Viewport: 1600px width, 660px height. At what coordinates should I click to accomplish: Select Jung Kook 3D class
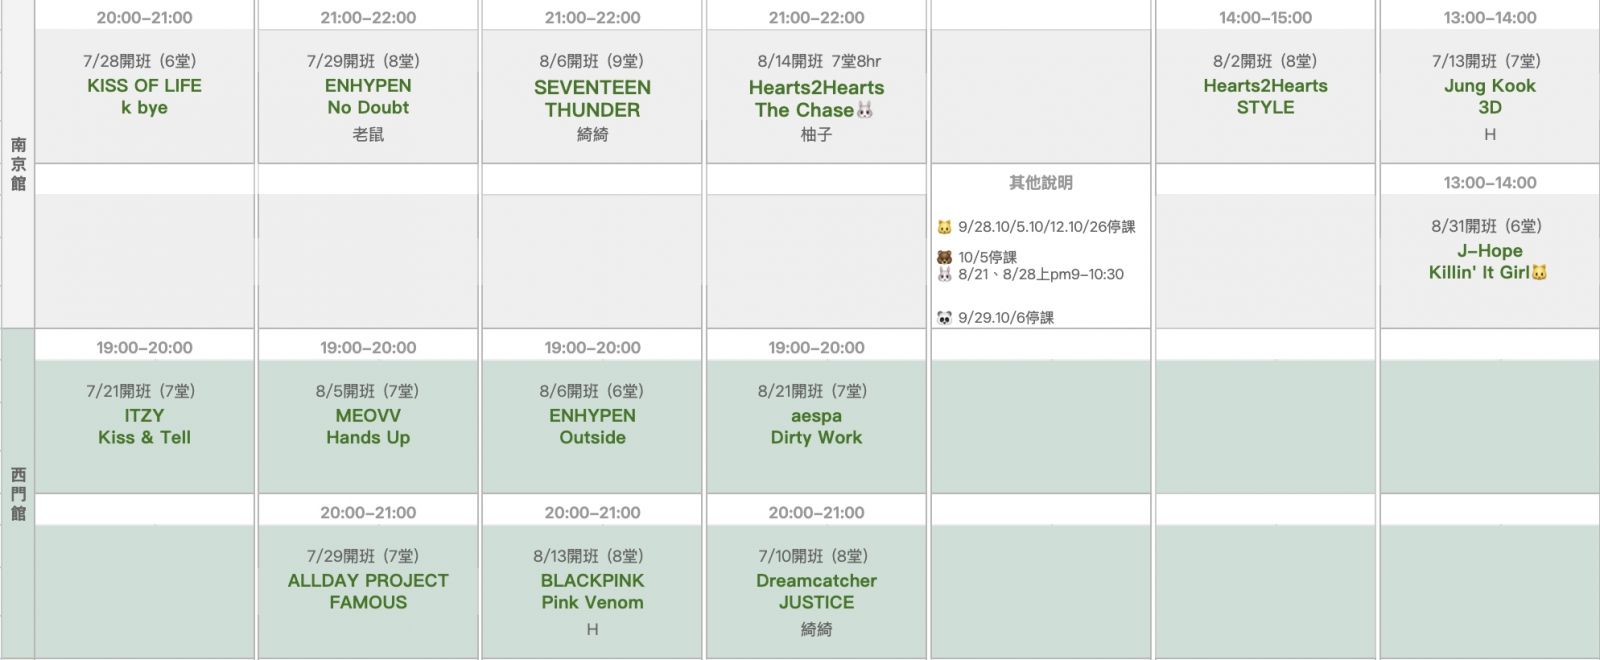[1490, 96]
